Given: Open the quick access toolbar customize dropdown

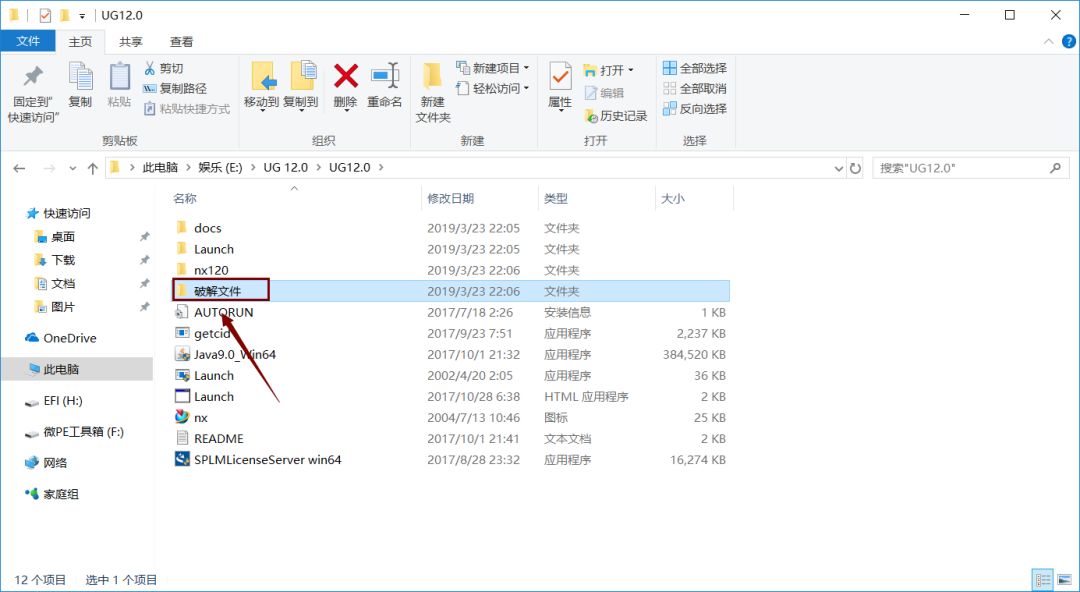Looking at the screenshot, I should pos(82,15).
